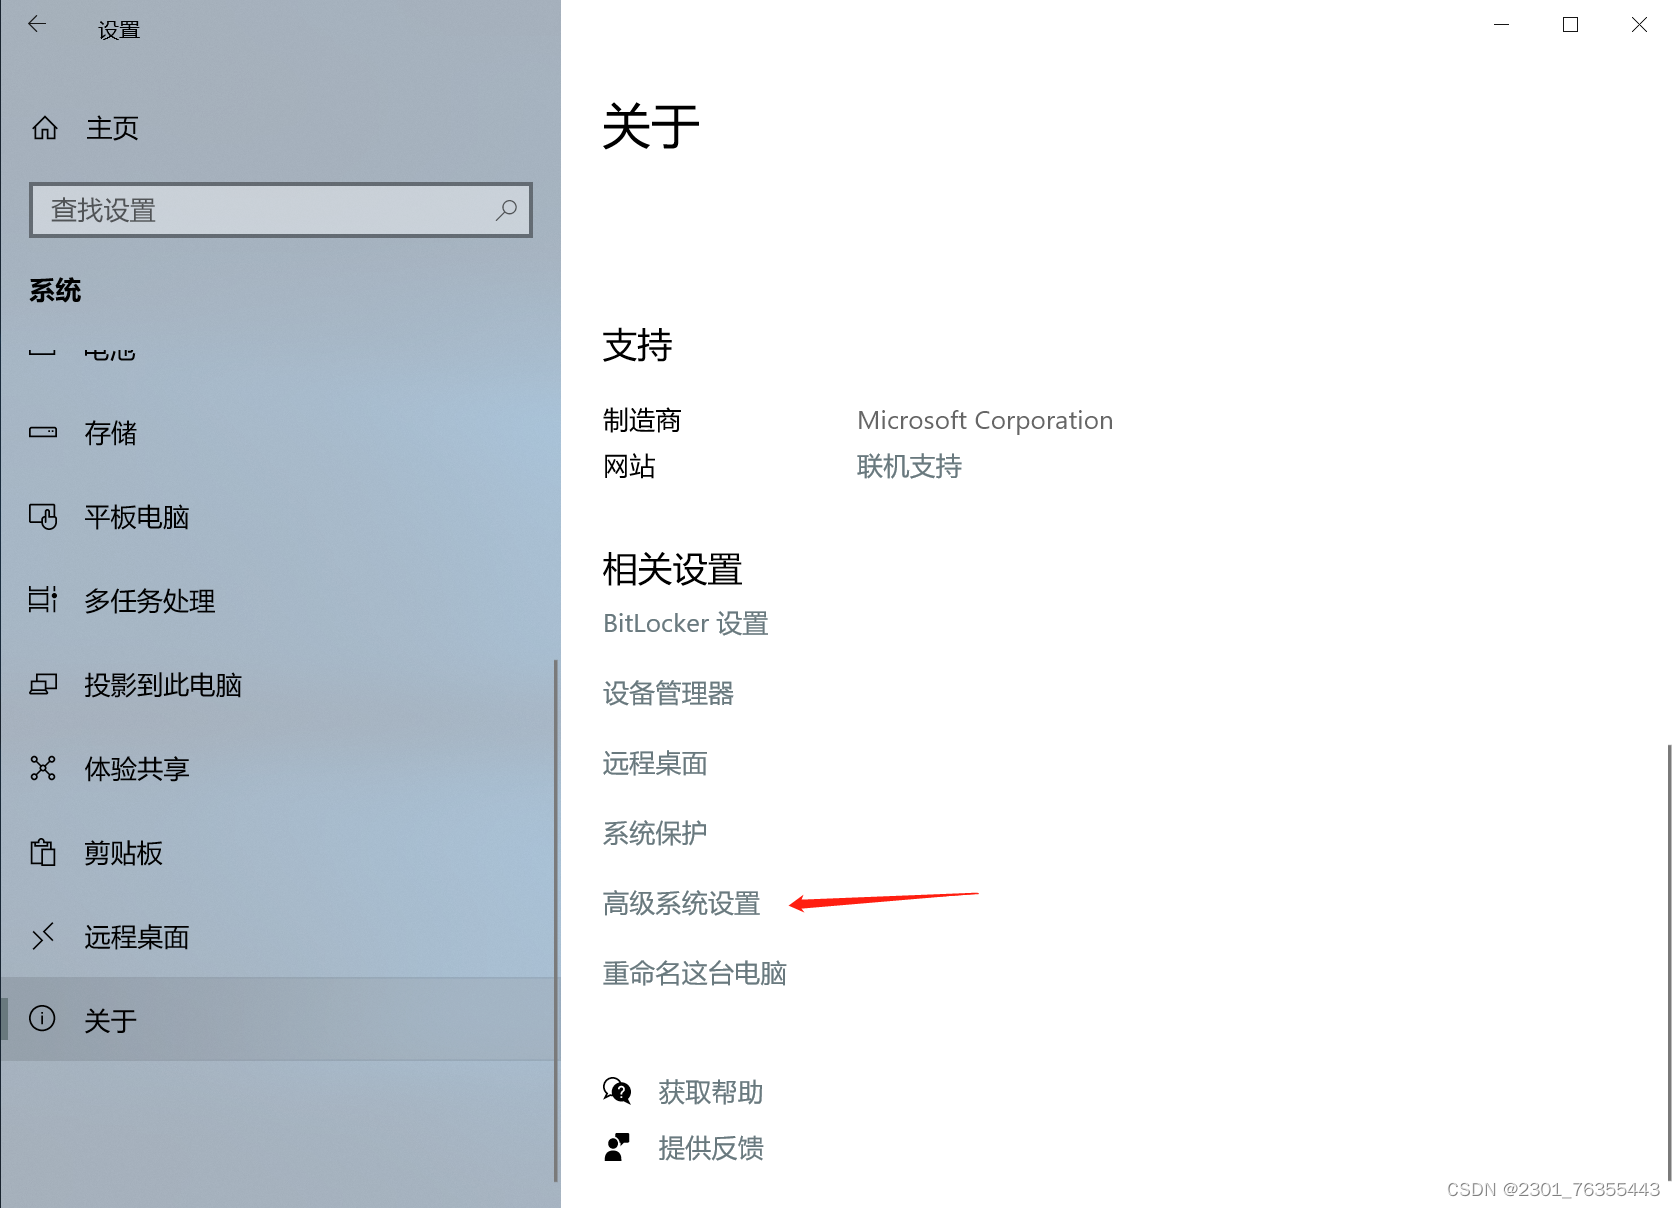Image resolution: width=1675 pixels, height=1208 pixels.
Task: Open the Home icon in sidebar
Action: coord(44,128)
